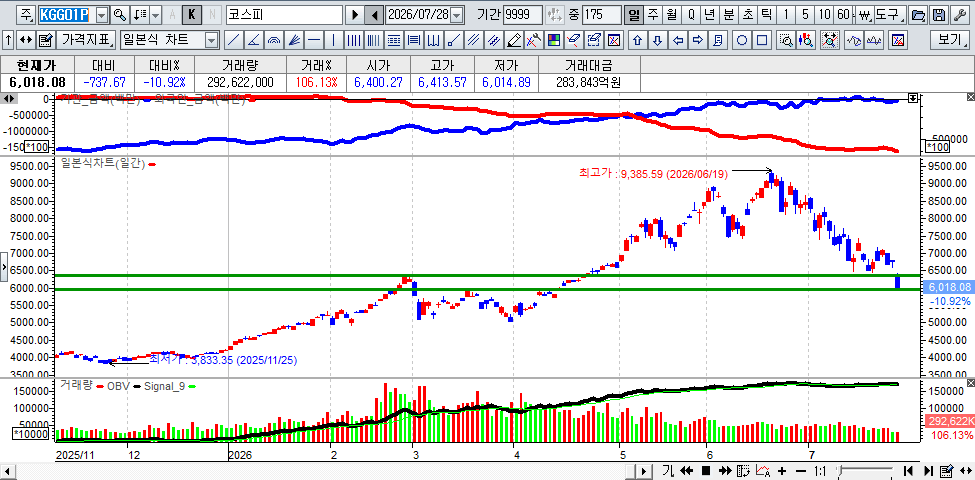Click the notepad edit icon beside 가격지표

coord(45,41)
